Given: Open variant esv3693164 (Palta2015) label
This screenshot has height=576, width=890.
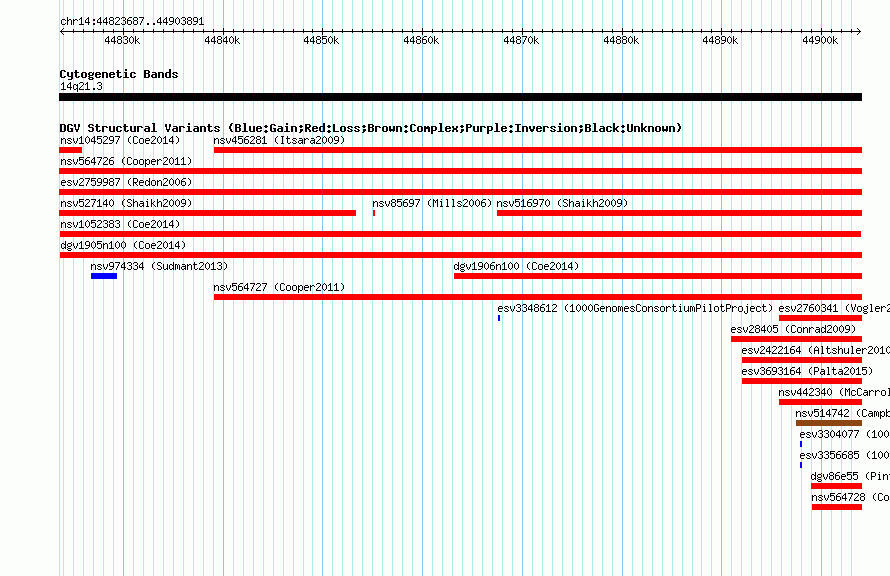Looking at the screenshot, I should pyautogui.click(x=807, y=371).
